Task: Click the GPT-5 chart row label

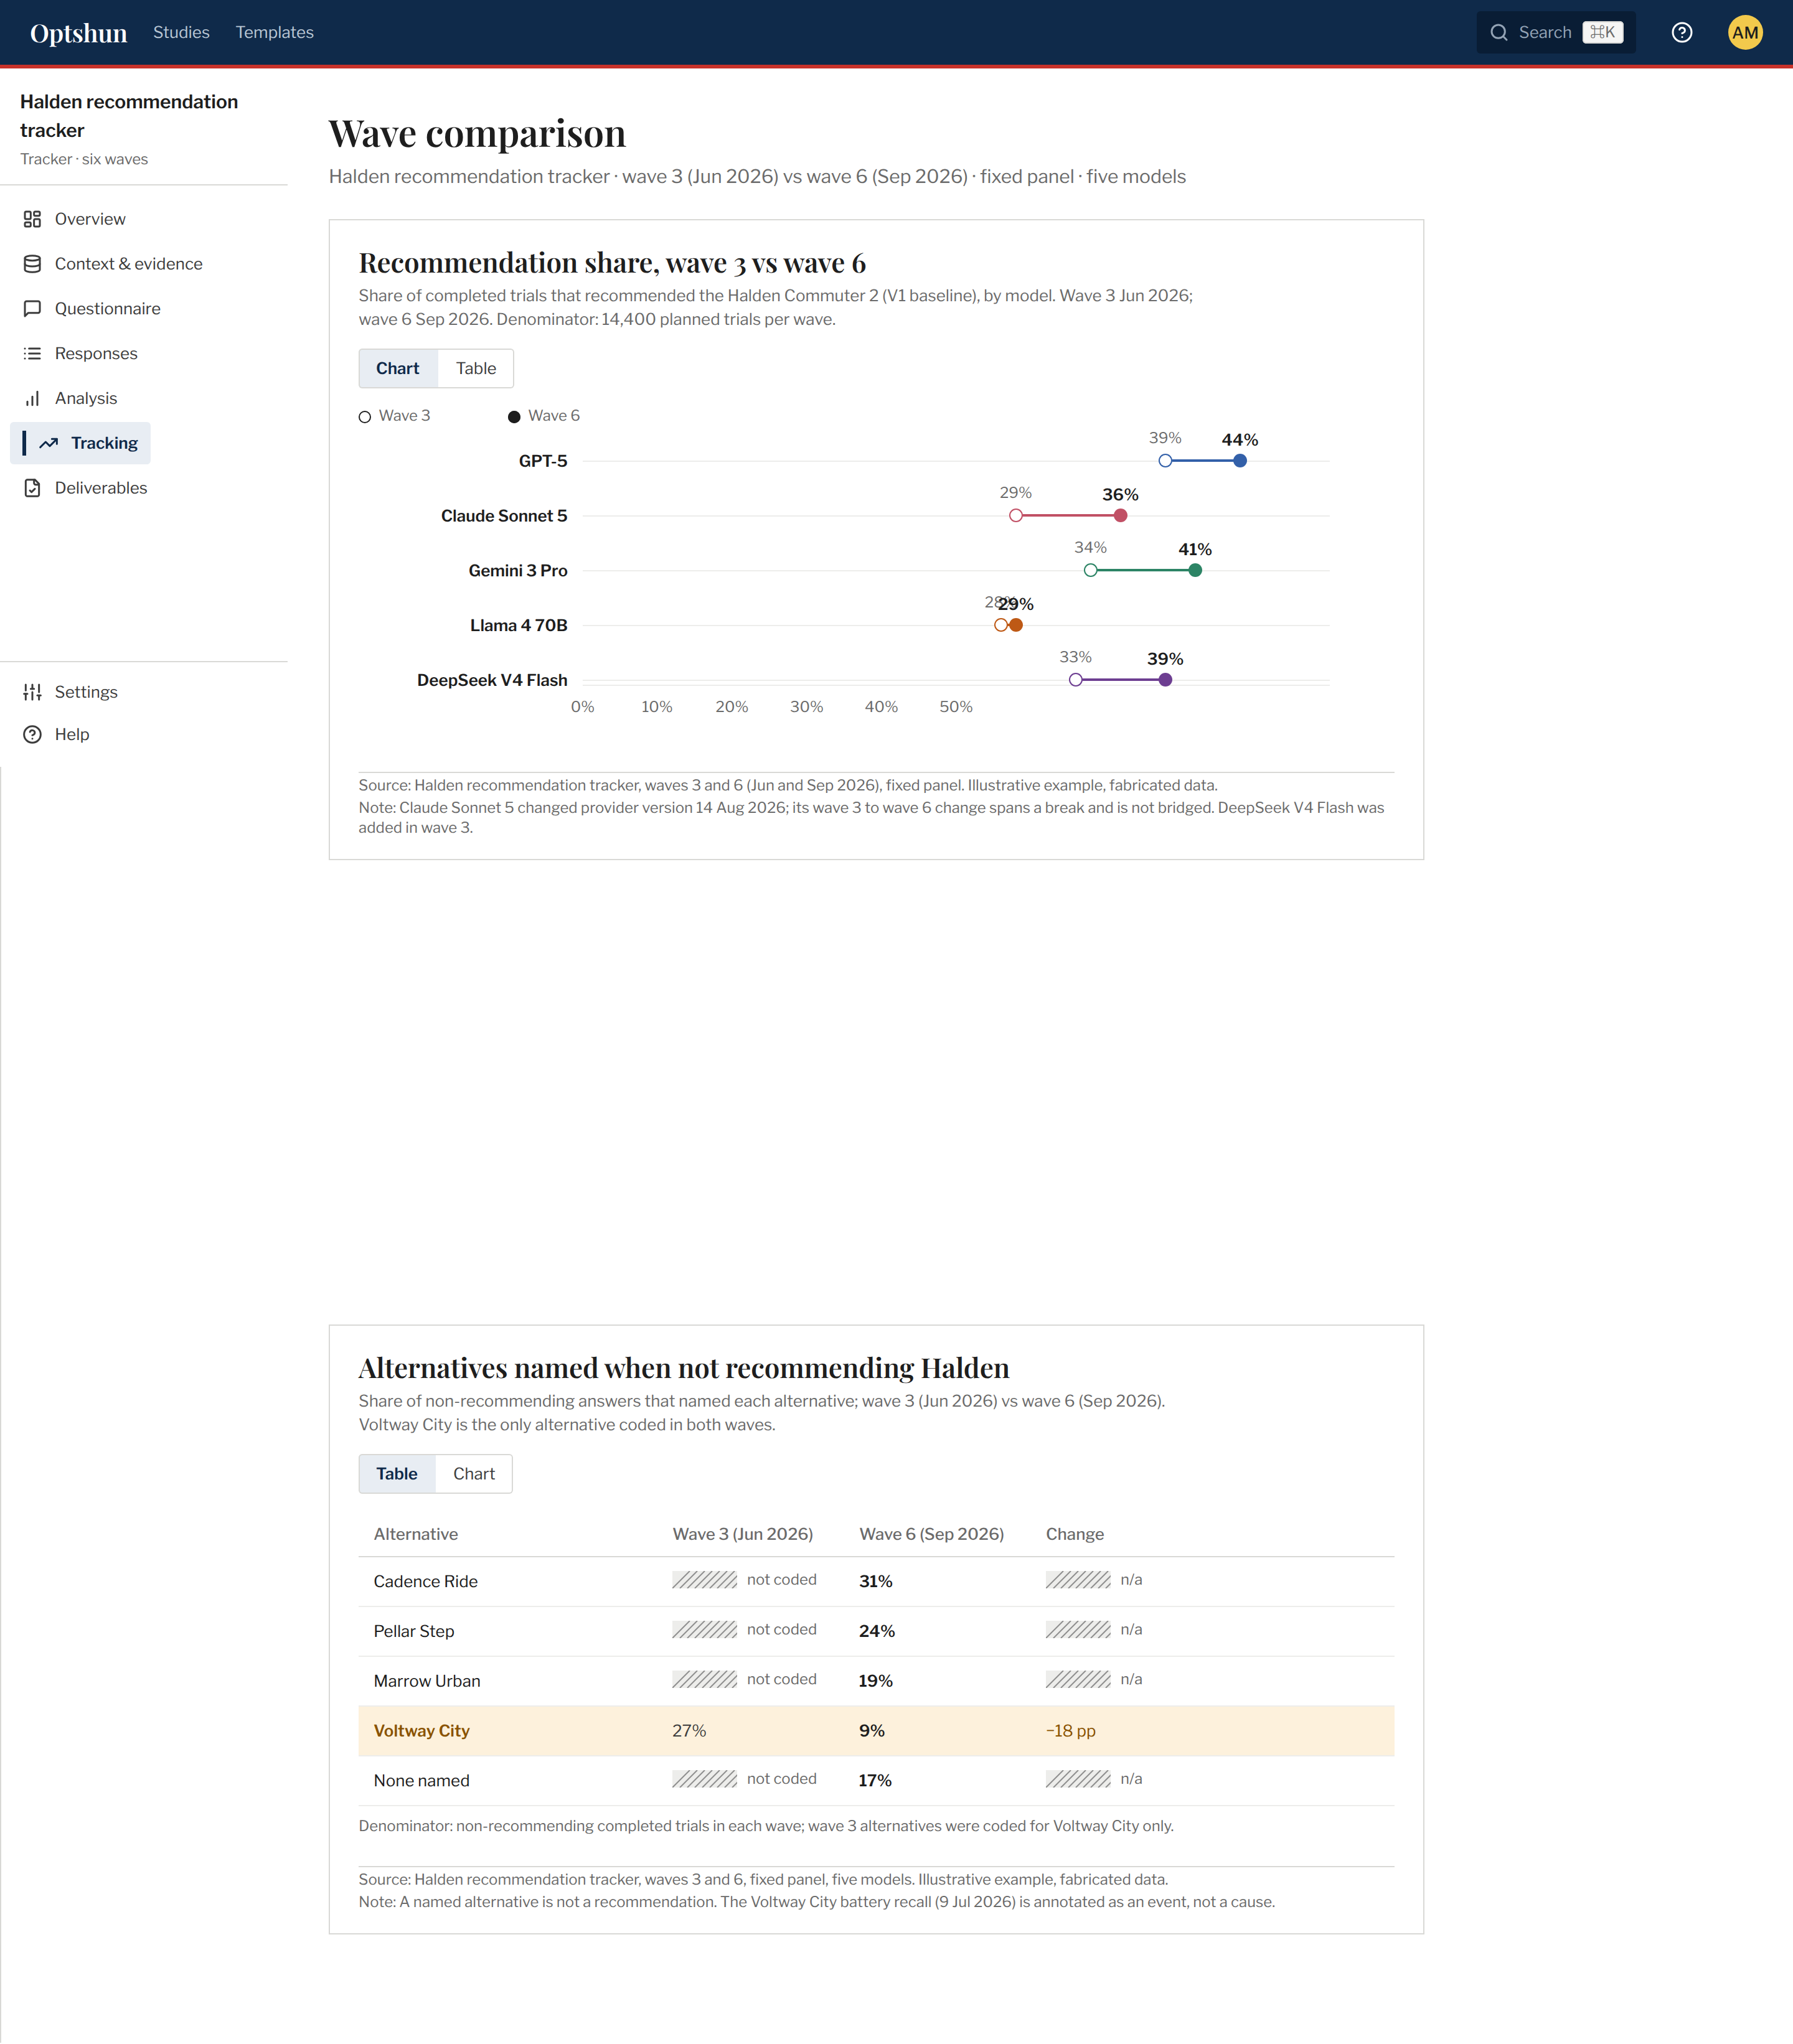Action: 543,461
